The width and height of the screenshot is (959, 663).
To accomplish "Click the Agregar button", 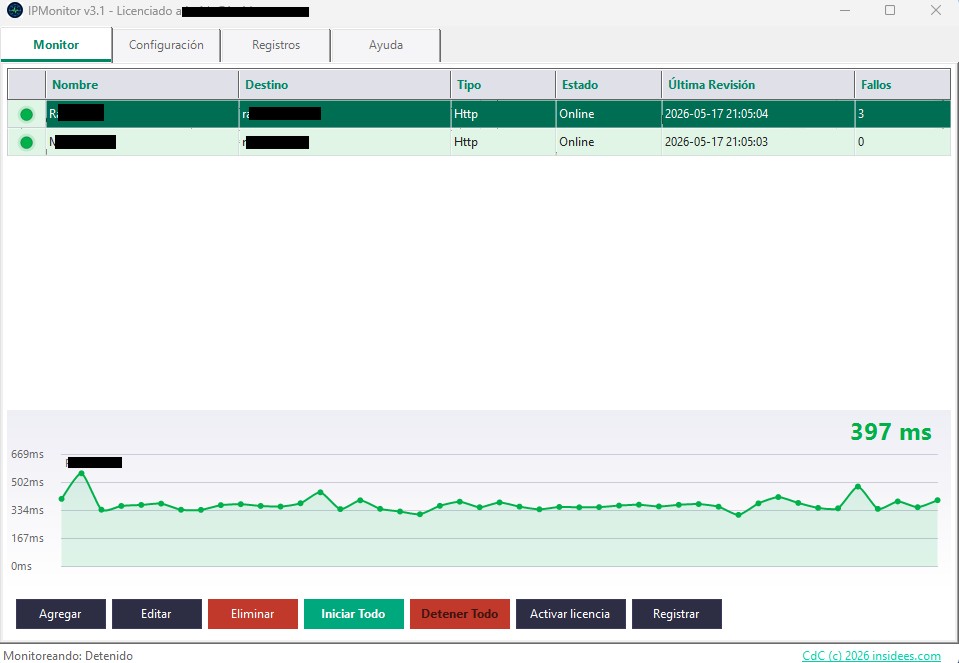I will click(61, 614).
